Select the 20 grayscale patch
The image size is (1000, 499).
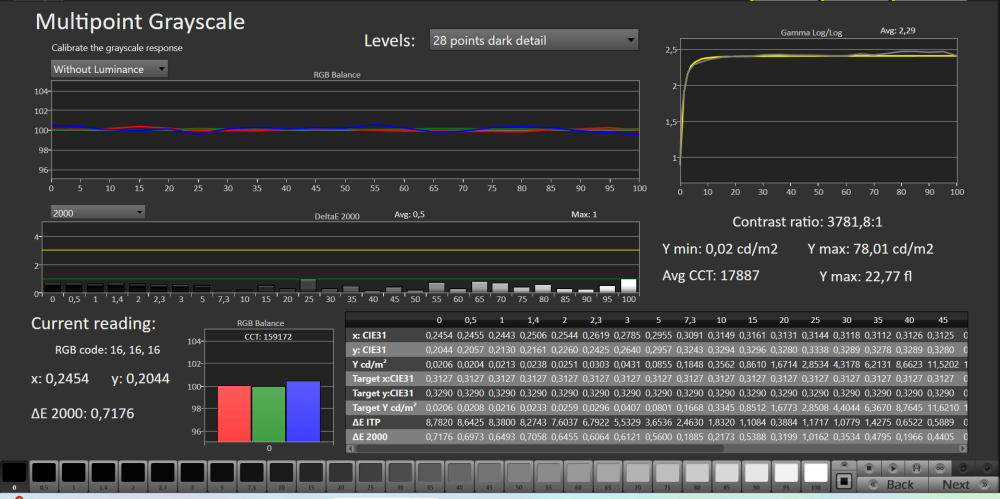(x=341, y=477)
